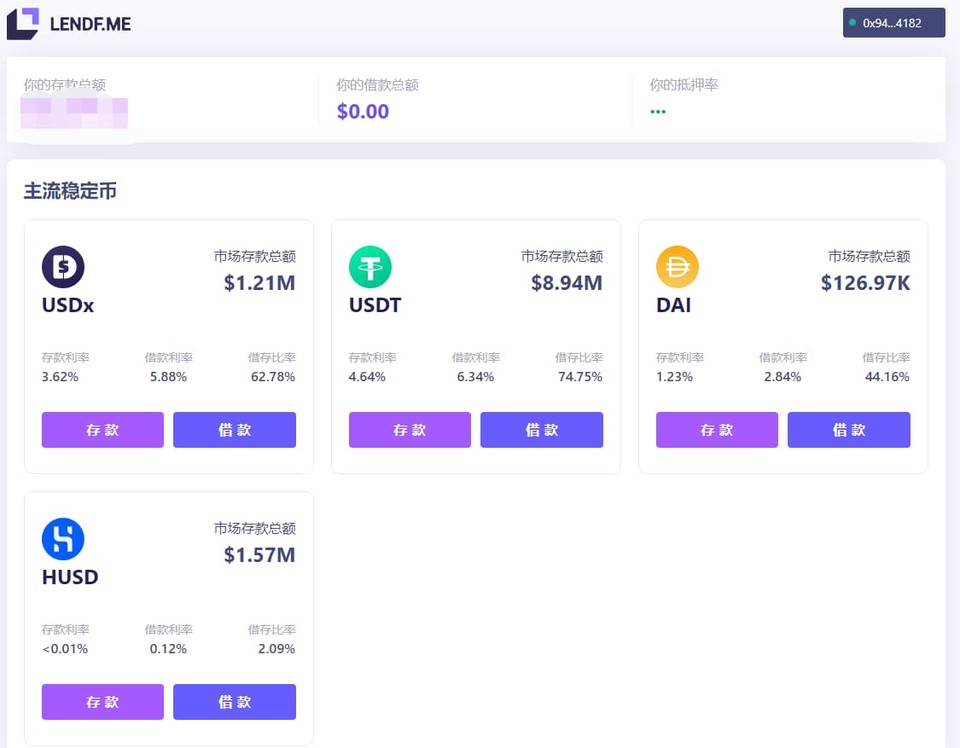Screen dimensions: 960x748
Task: Expand the 你的借款总额 details
Action: click(x=363, y=110)
